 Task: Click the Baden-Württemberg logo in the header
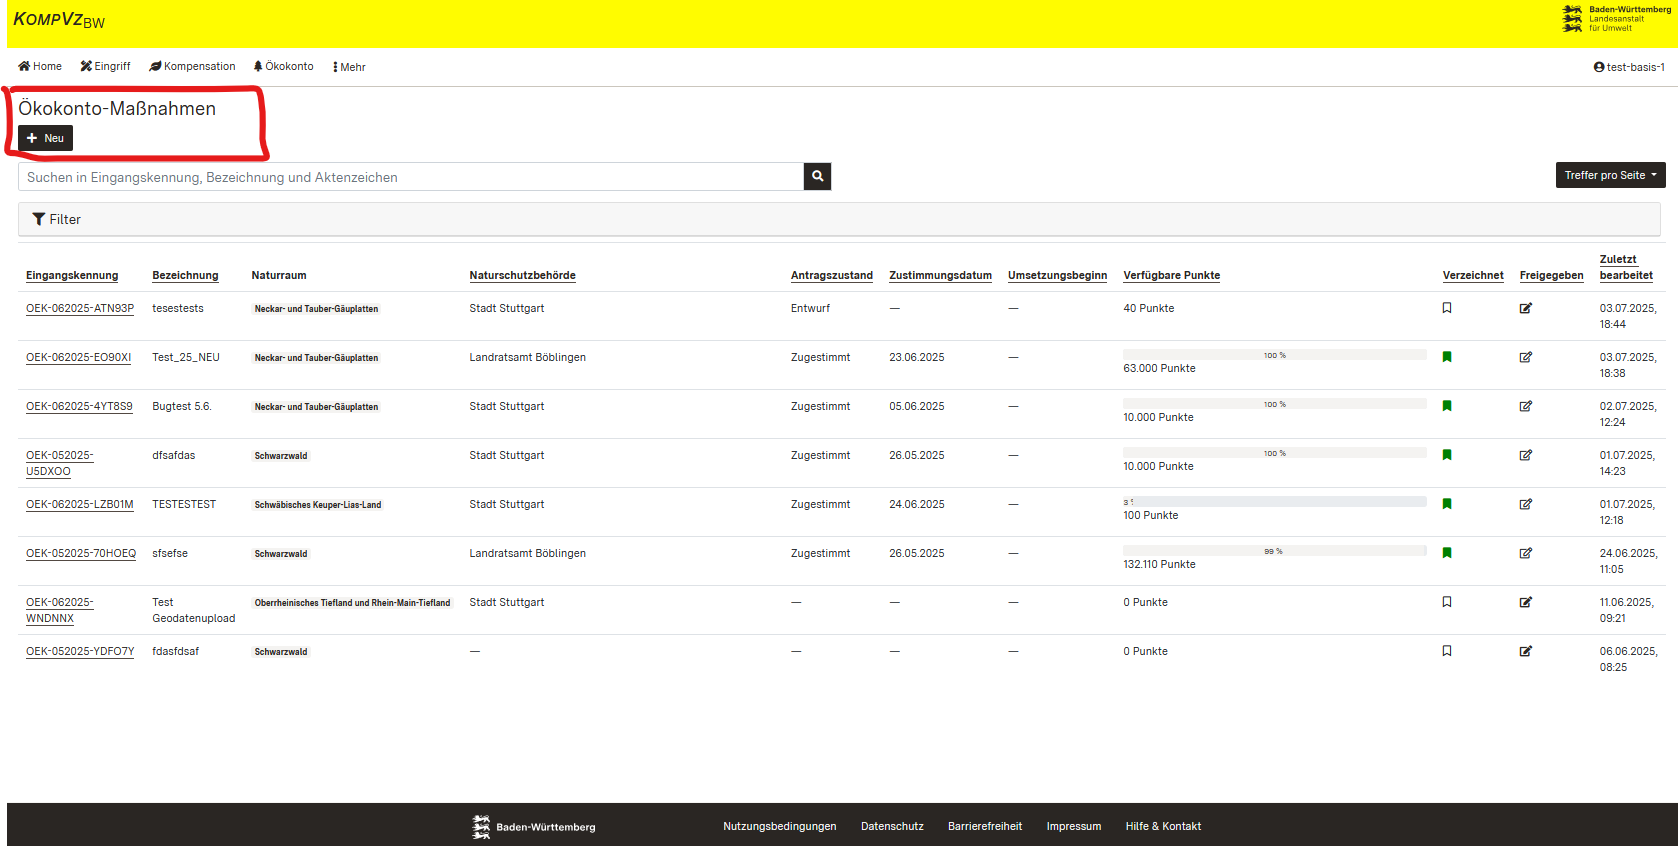[x=1615, y=19]
